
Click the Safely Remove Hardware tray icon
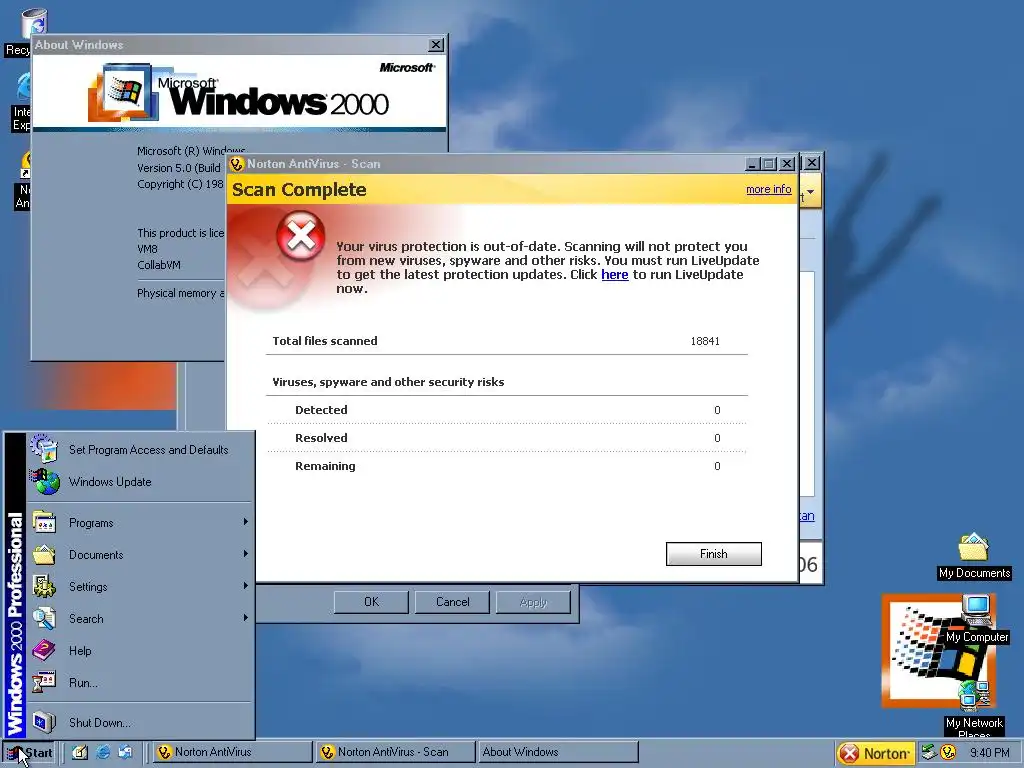tap(929, 752)
